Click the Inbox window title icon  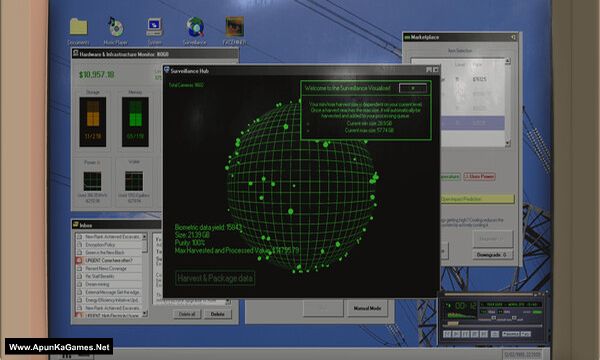tap(76, 225)
